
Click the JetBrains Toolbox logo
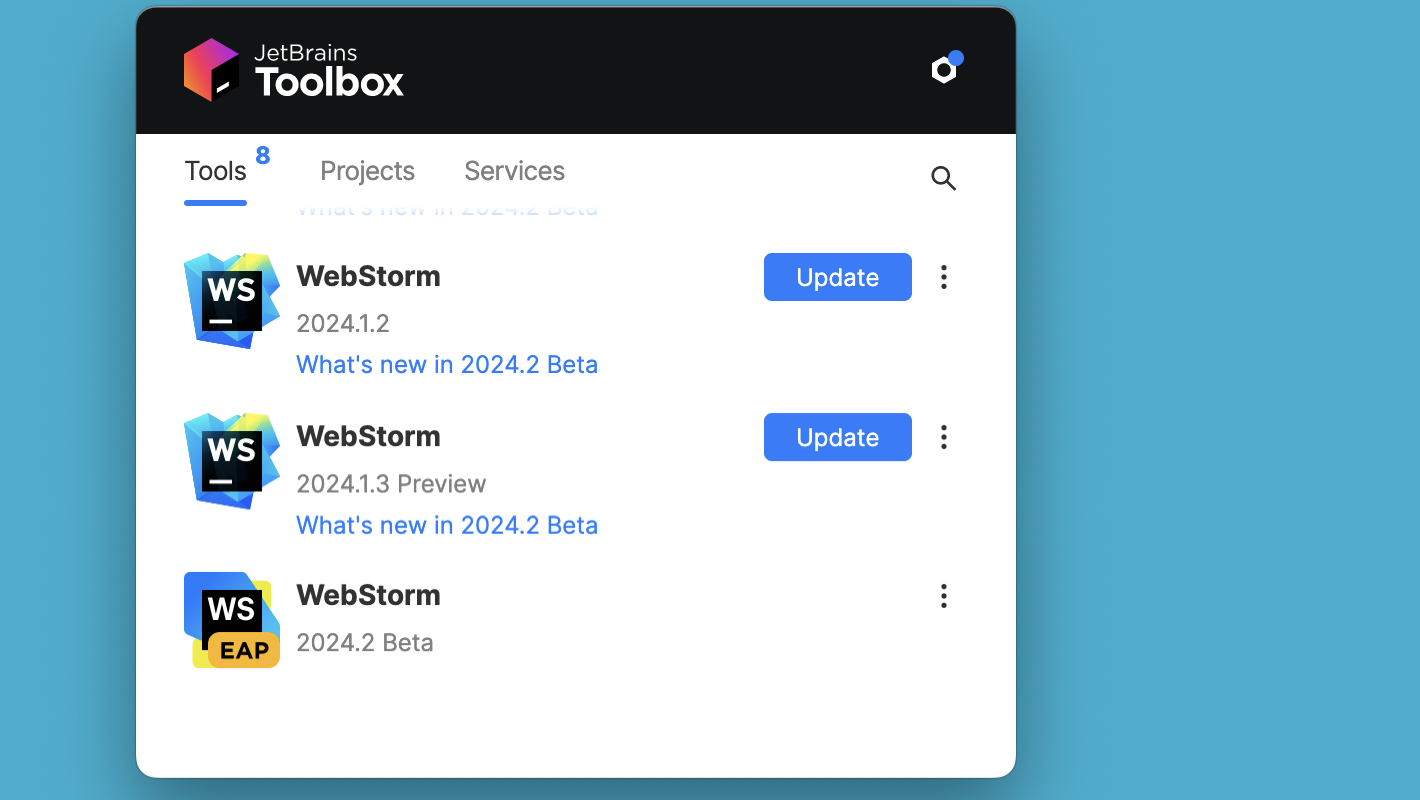(x=292, y=69)
